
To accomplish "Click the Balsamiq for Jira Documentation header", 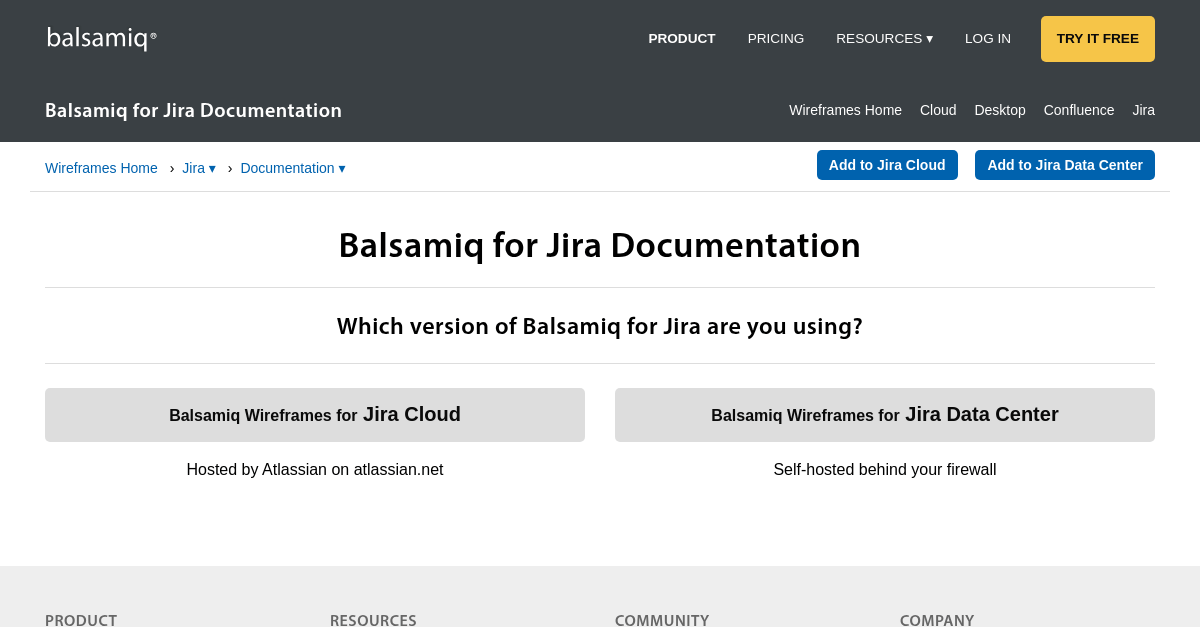I will [x=193, y=110].
